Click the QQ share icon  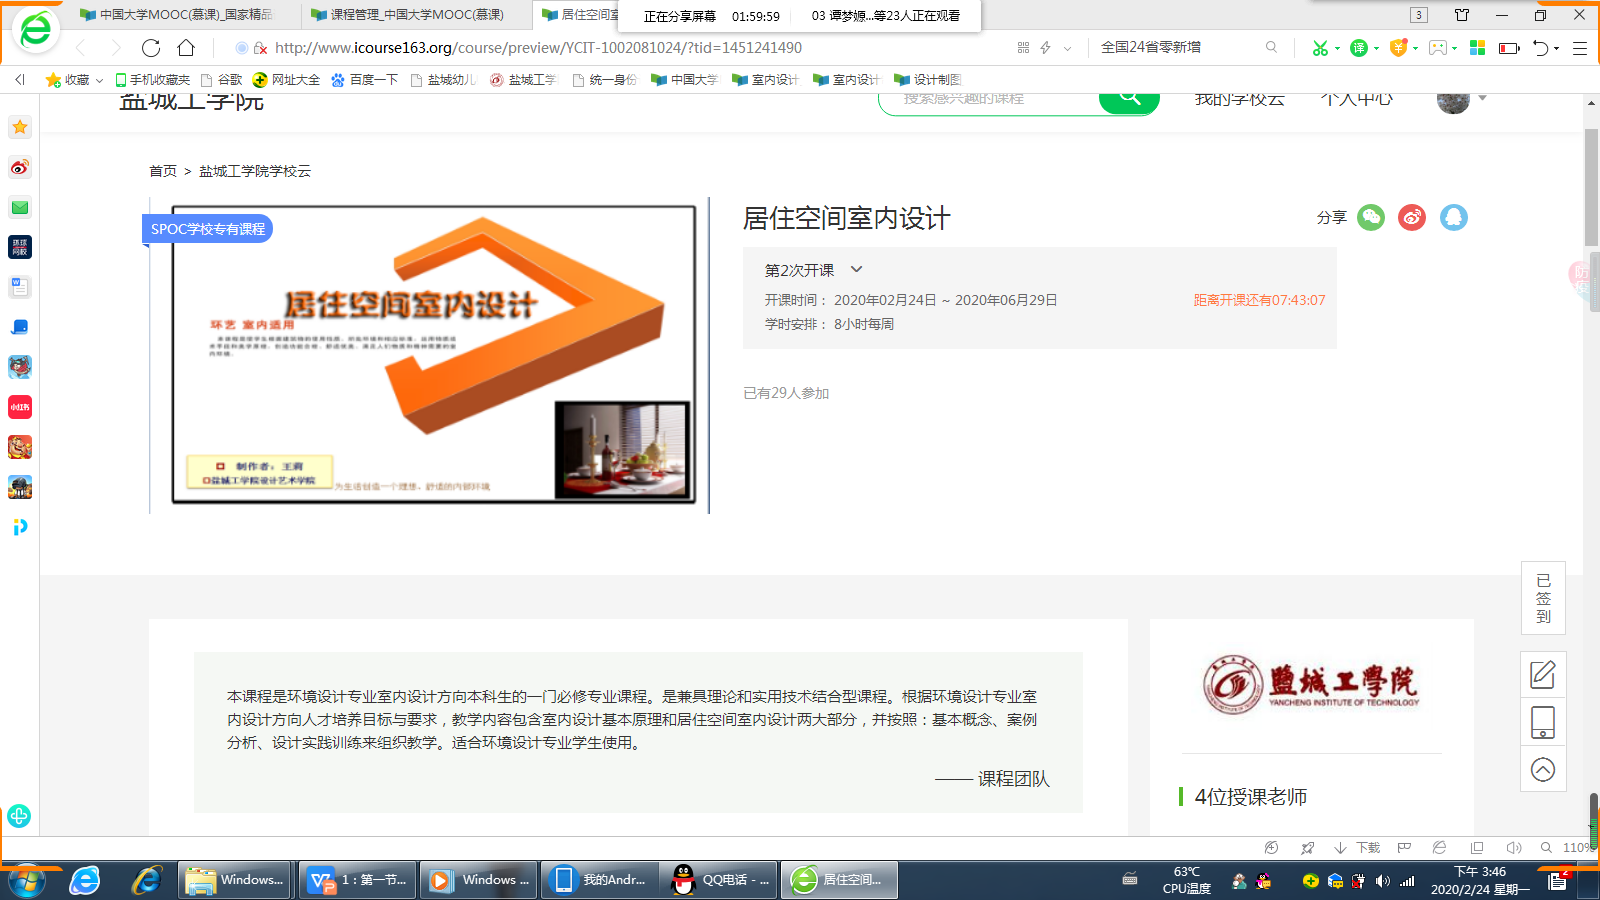pyautogui.click(x=1453, y=217)
